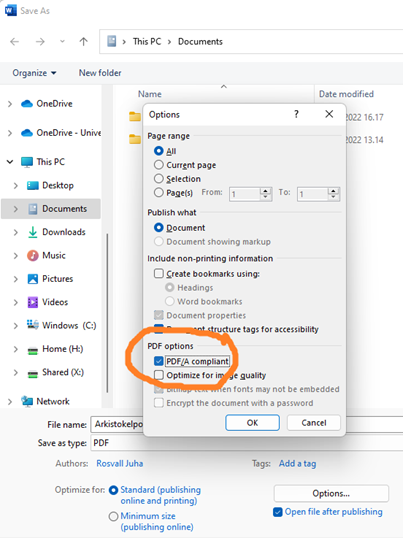Click Add a tag link
Image resolution: width=403 pixels, height=538 pixels.
pyautogui.click(x=297, y=464)
